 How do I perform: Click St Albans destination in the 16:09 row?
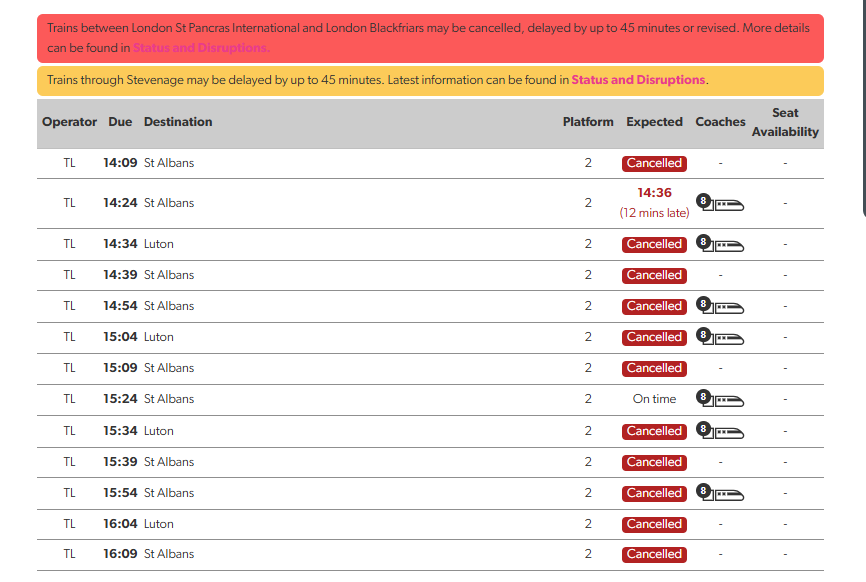[x=169, y=554]
